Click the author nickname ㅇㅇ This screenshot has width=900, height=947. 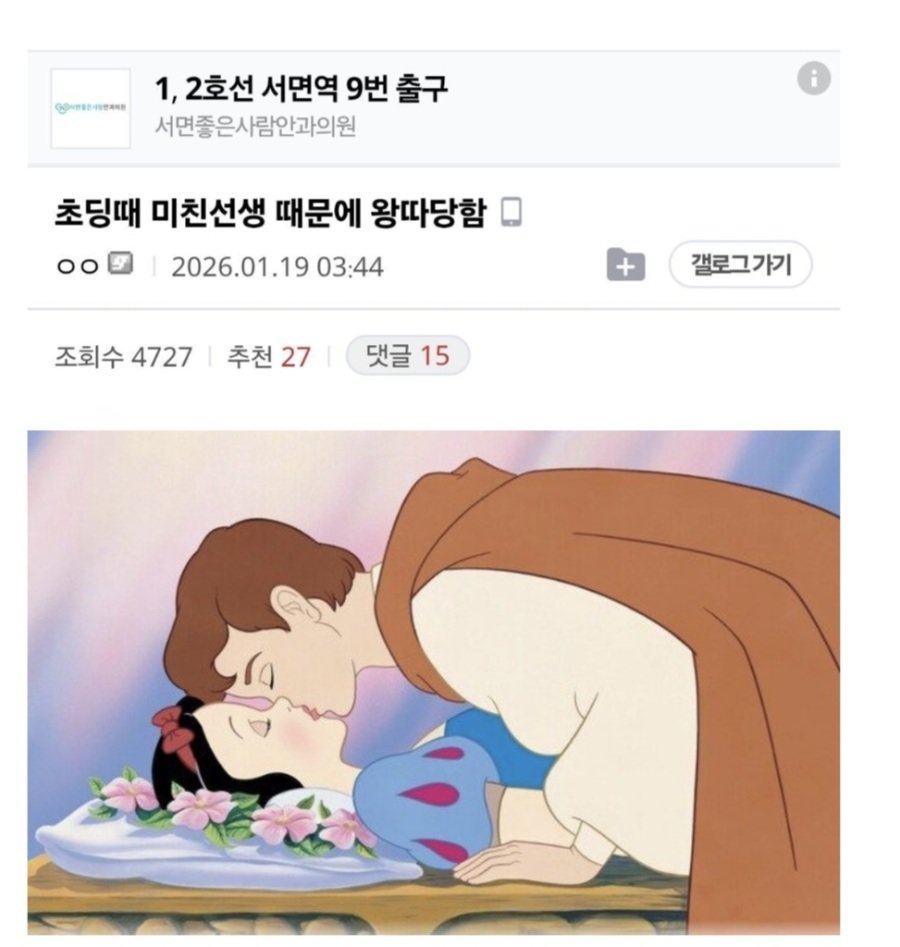point(77,266)
